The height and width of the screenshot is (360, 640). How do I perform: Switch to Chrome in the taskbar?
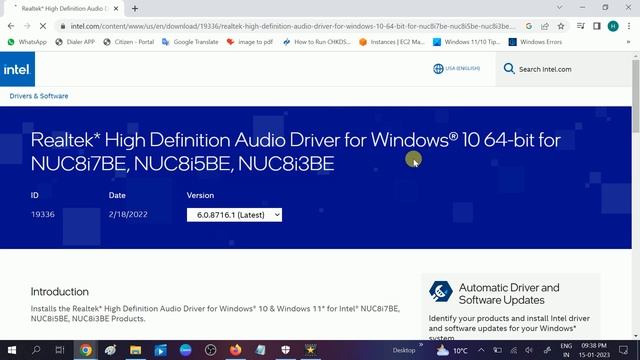pyautogui.click(x=86, y=350)
